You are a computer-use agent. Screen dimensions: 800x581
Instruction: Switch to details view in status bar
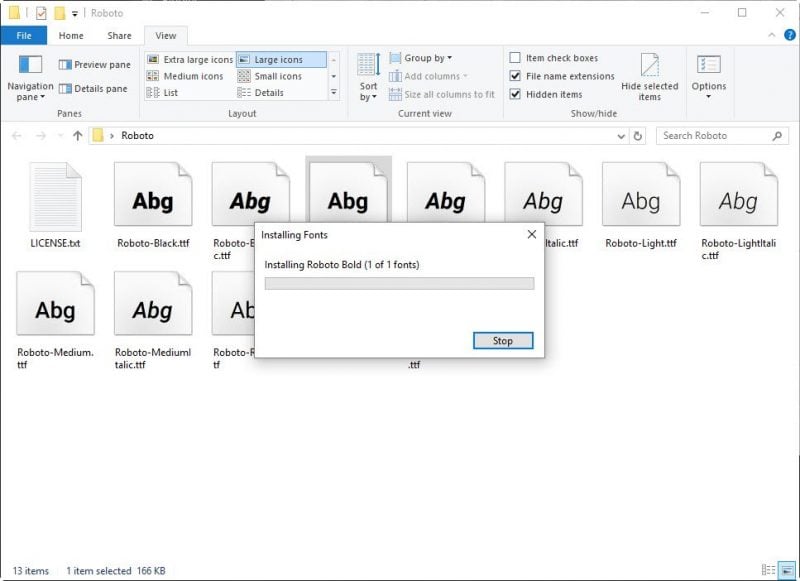click(768, 570)
